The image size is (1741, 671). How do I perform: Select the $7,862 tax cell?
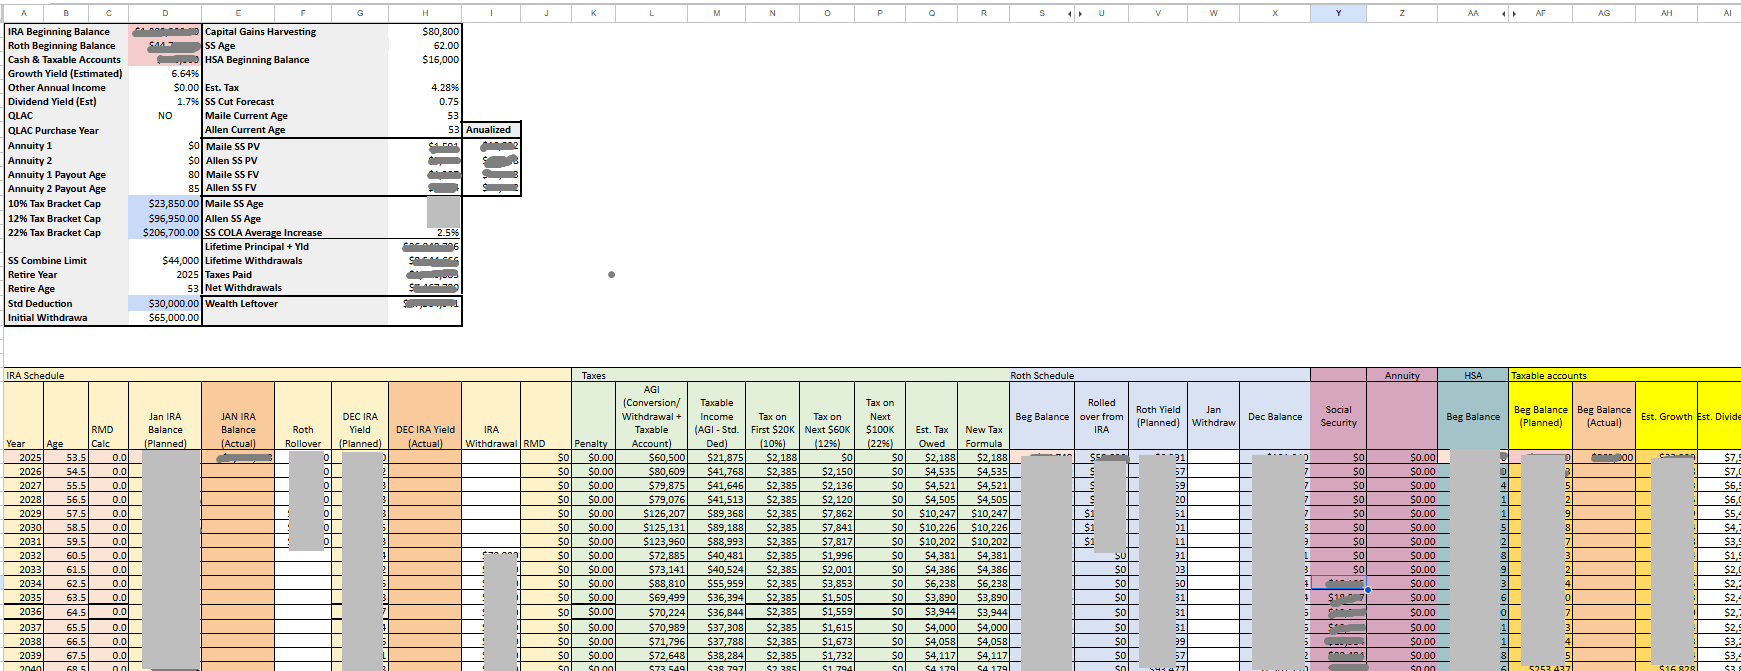827,514
